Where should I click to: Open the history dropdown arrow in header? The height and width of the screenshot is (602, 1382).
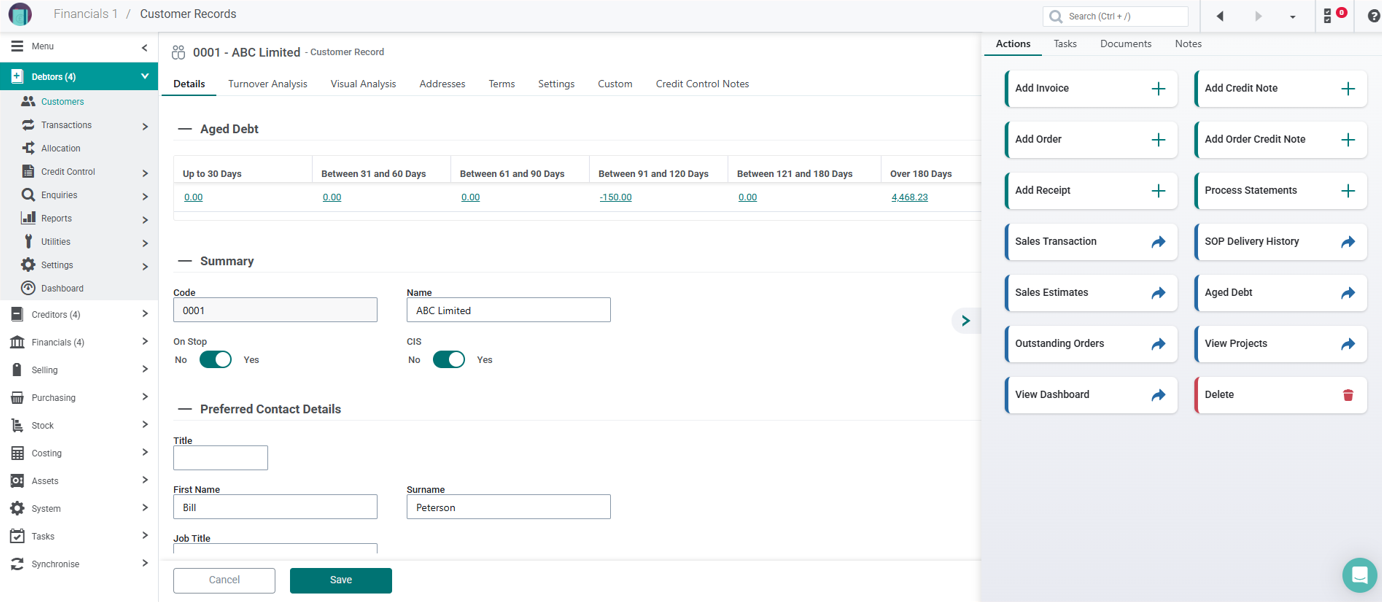1292,17
